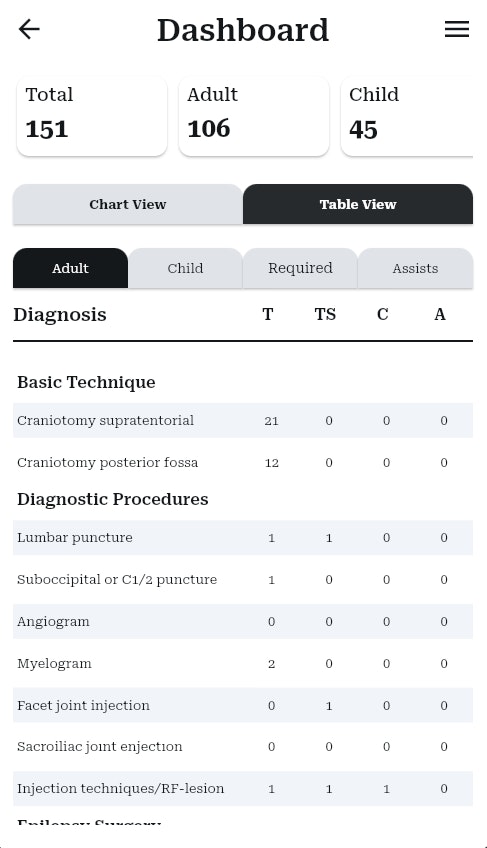Open the Required tab
The height and width of the screenshot is (848, 487).
pyautogui.click(x=300, y=268)
